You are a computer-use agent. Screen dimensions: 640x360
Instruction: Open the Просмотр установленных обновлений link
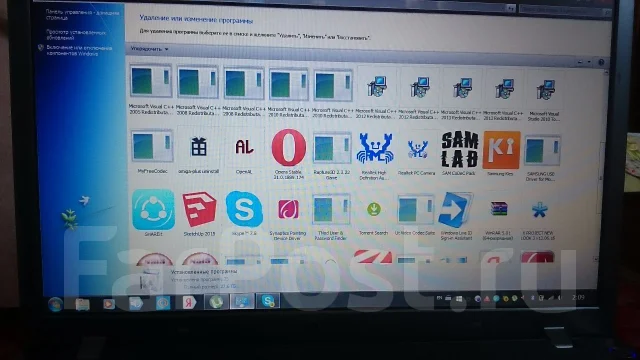pyautogui.click(x=76, y=35)
